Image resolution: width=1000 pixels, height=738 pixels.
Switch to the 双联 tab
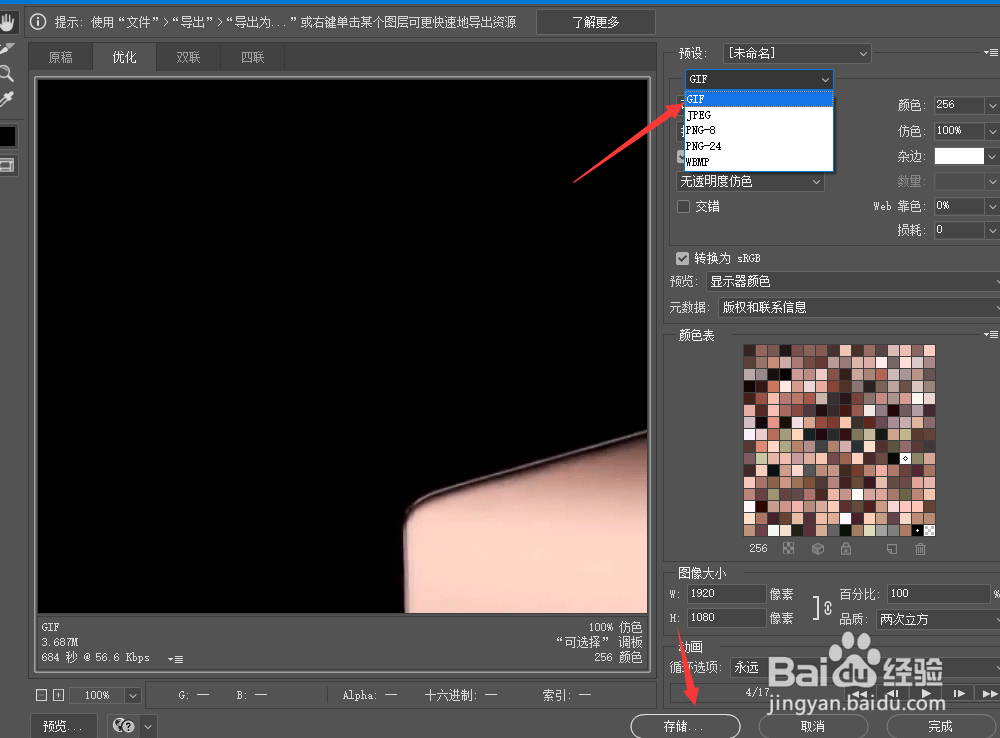[x=188, y=57]
